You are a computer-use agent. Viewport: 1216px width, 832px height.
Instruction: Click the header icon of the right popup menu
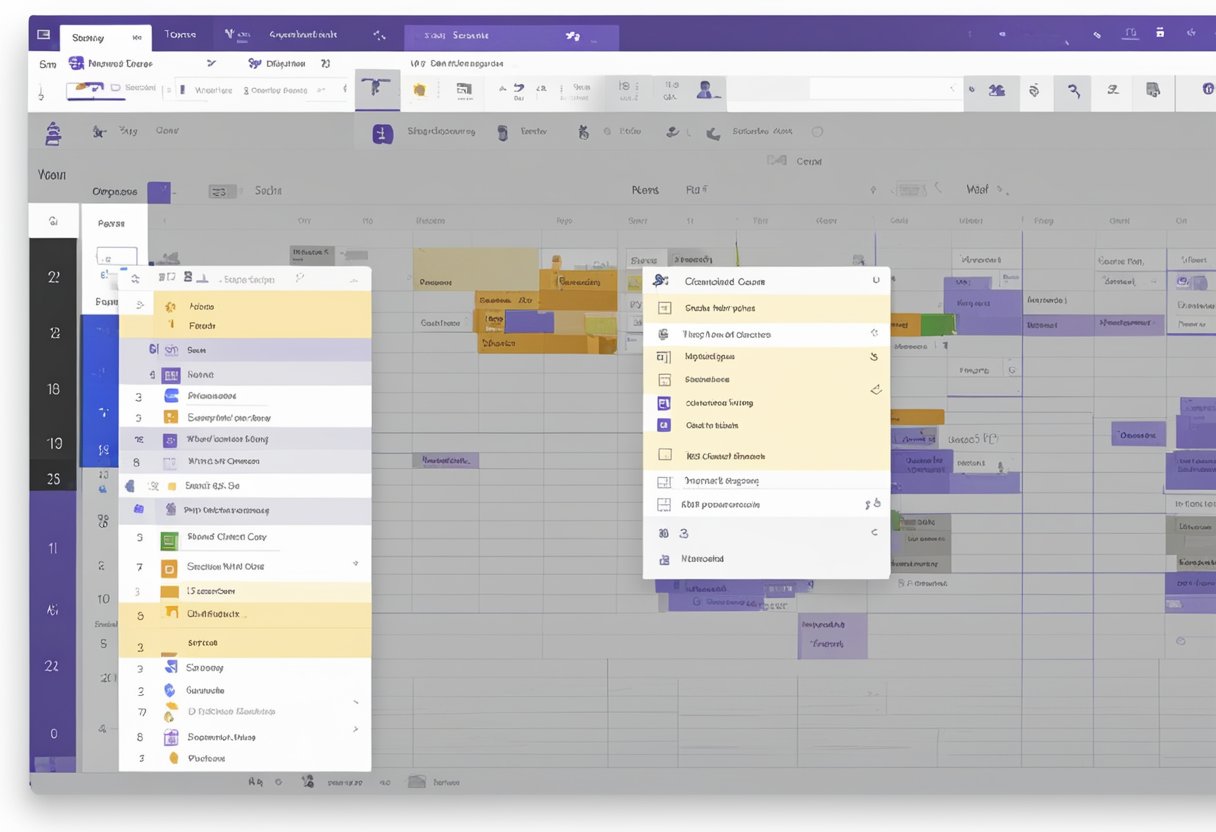coord(660,281)
